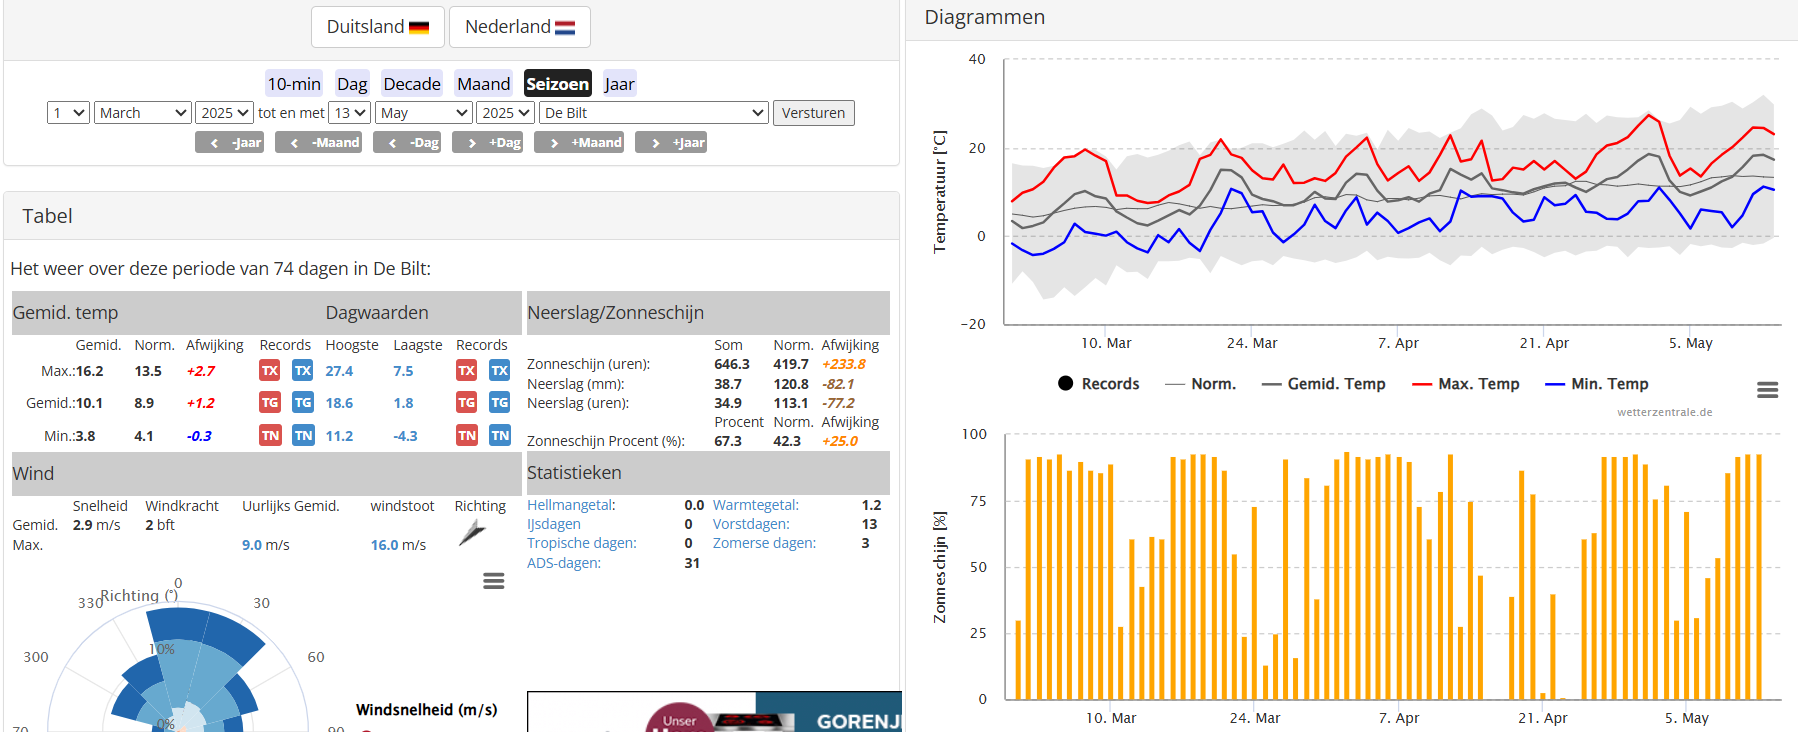Click the blue TN icon under left Records column
Screen dimensions: 1798x732
pyautogui.click(x=303, y=435)
